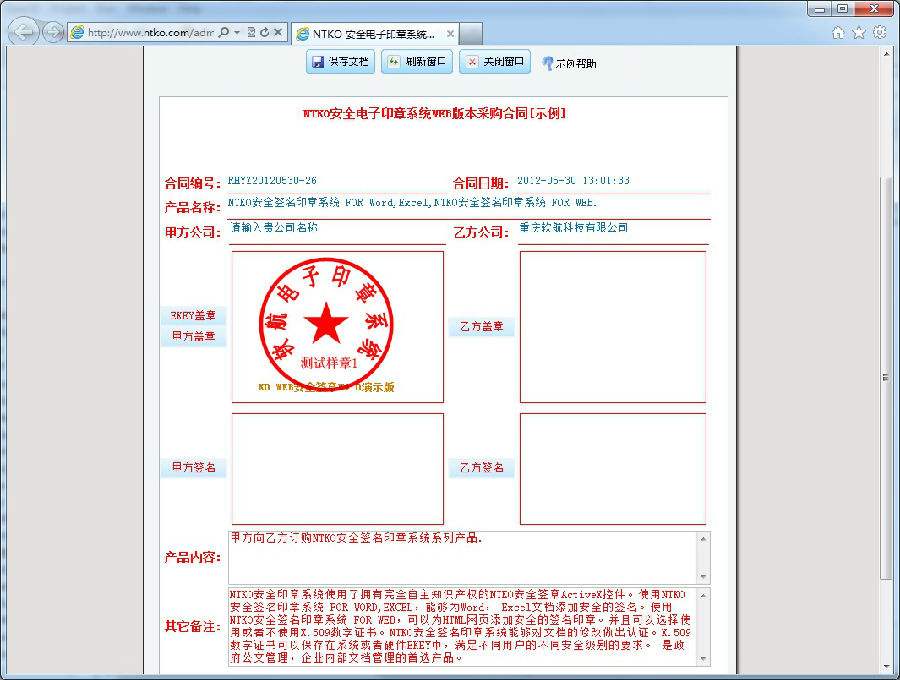Viewport: 900px width, 680px height.
Task: Click the stop loading X in address bar
Action: click(x=278, y=32)
